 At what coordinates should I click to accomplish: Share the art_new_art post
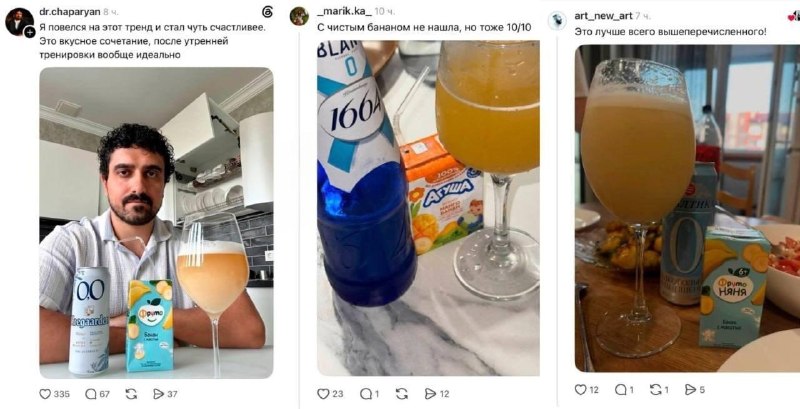coord(690,390)
